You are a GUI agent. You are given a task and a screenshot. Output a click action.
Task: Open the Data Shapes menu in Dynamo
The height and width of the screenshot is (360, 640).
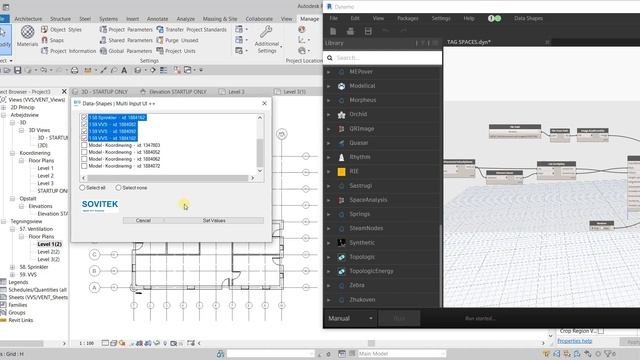(x=529, y=18)
